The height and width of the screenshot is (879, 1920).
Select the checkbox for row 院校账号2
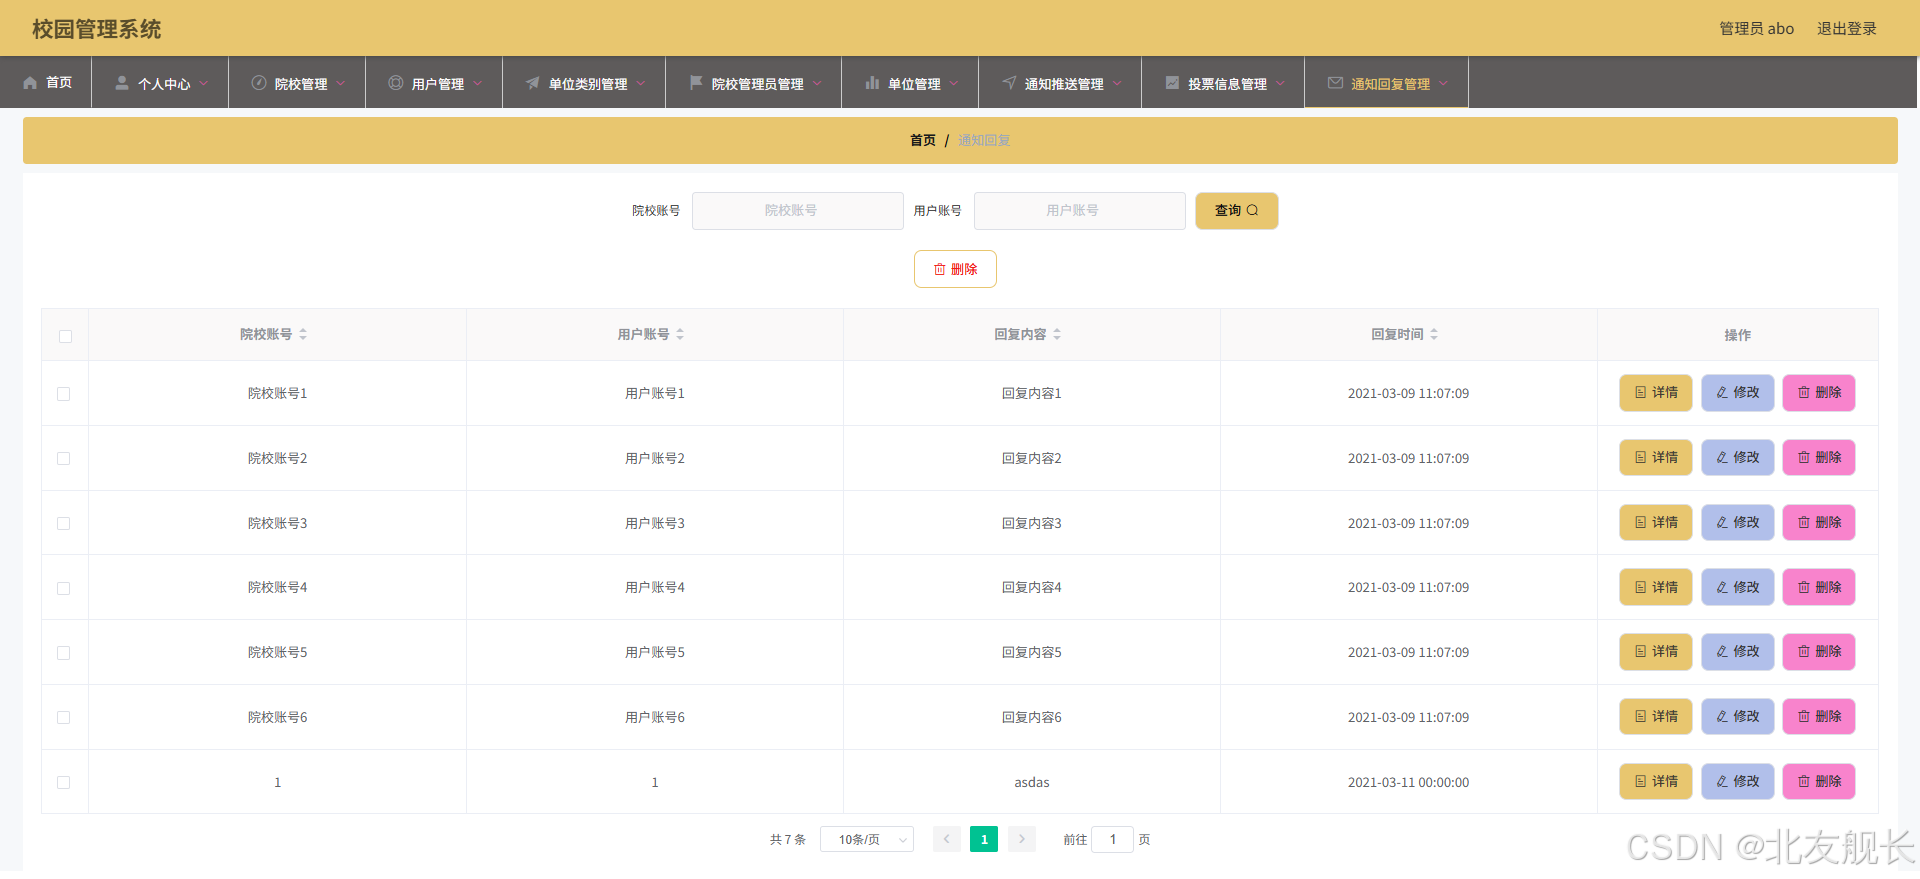point(64,458)
